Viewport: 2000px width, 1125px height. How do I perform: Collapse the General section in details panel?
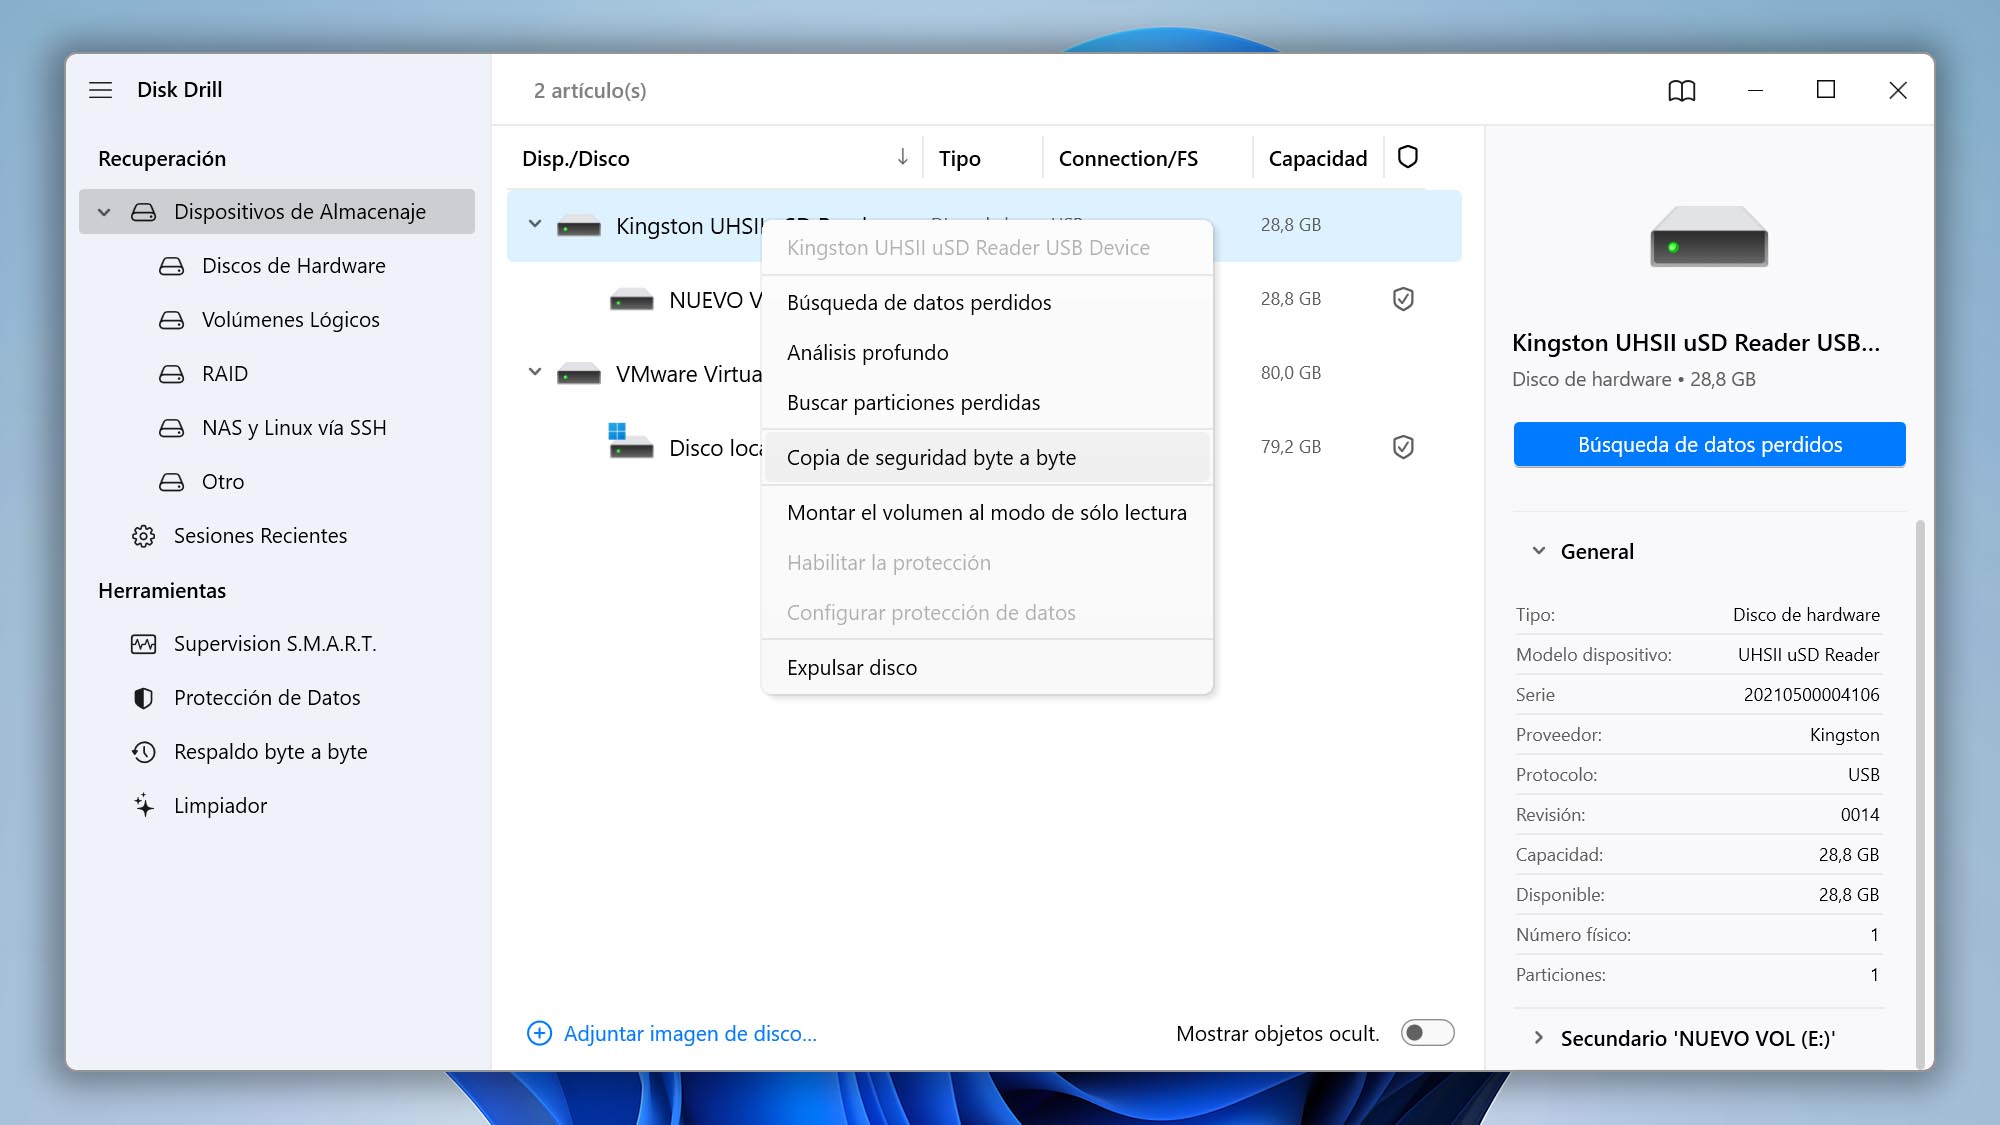(x=1539, y=551)
